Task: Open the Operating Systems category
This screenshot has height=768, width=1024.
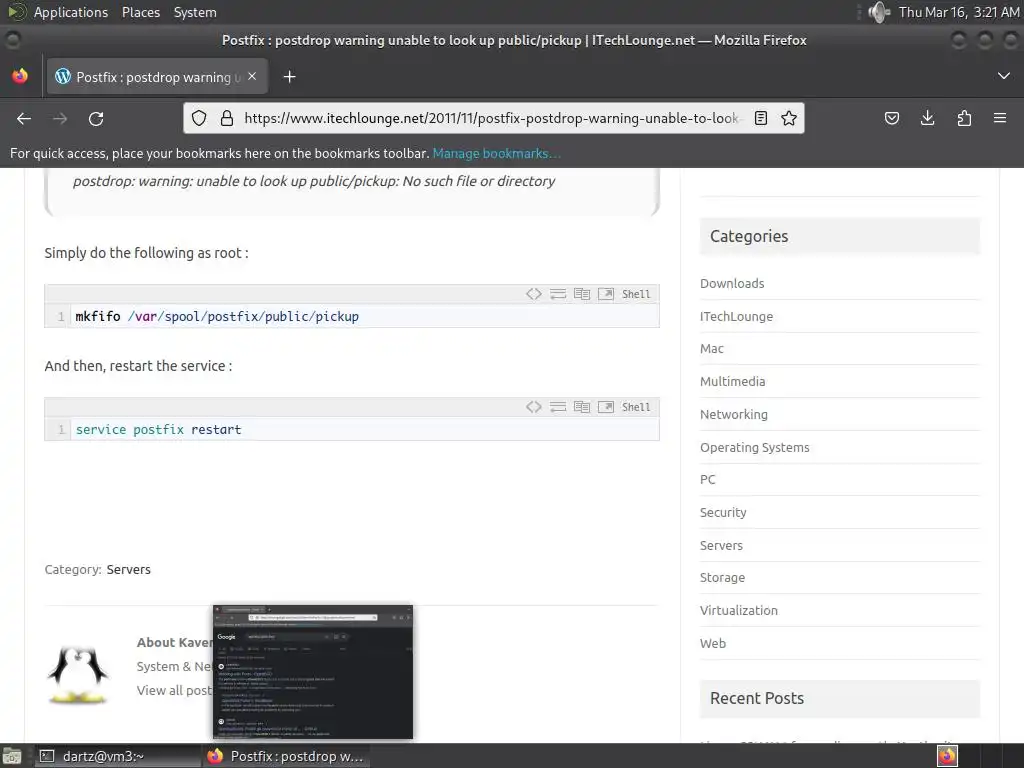Action: coord(754,447)
